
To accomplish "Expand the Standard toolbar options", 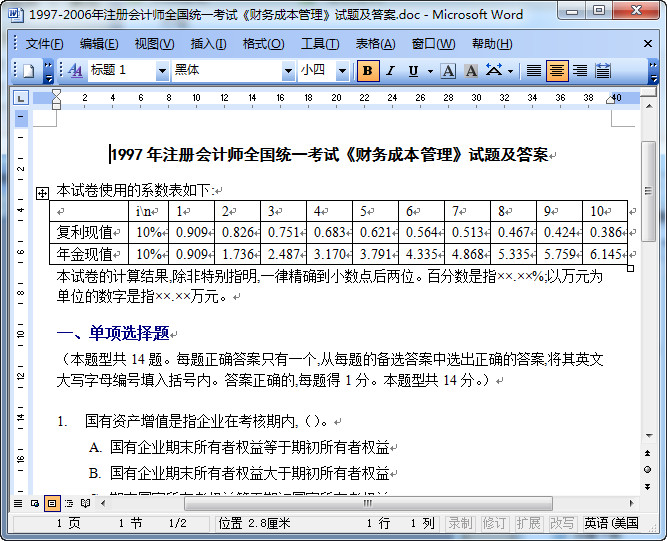I will point(48,71).
